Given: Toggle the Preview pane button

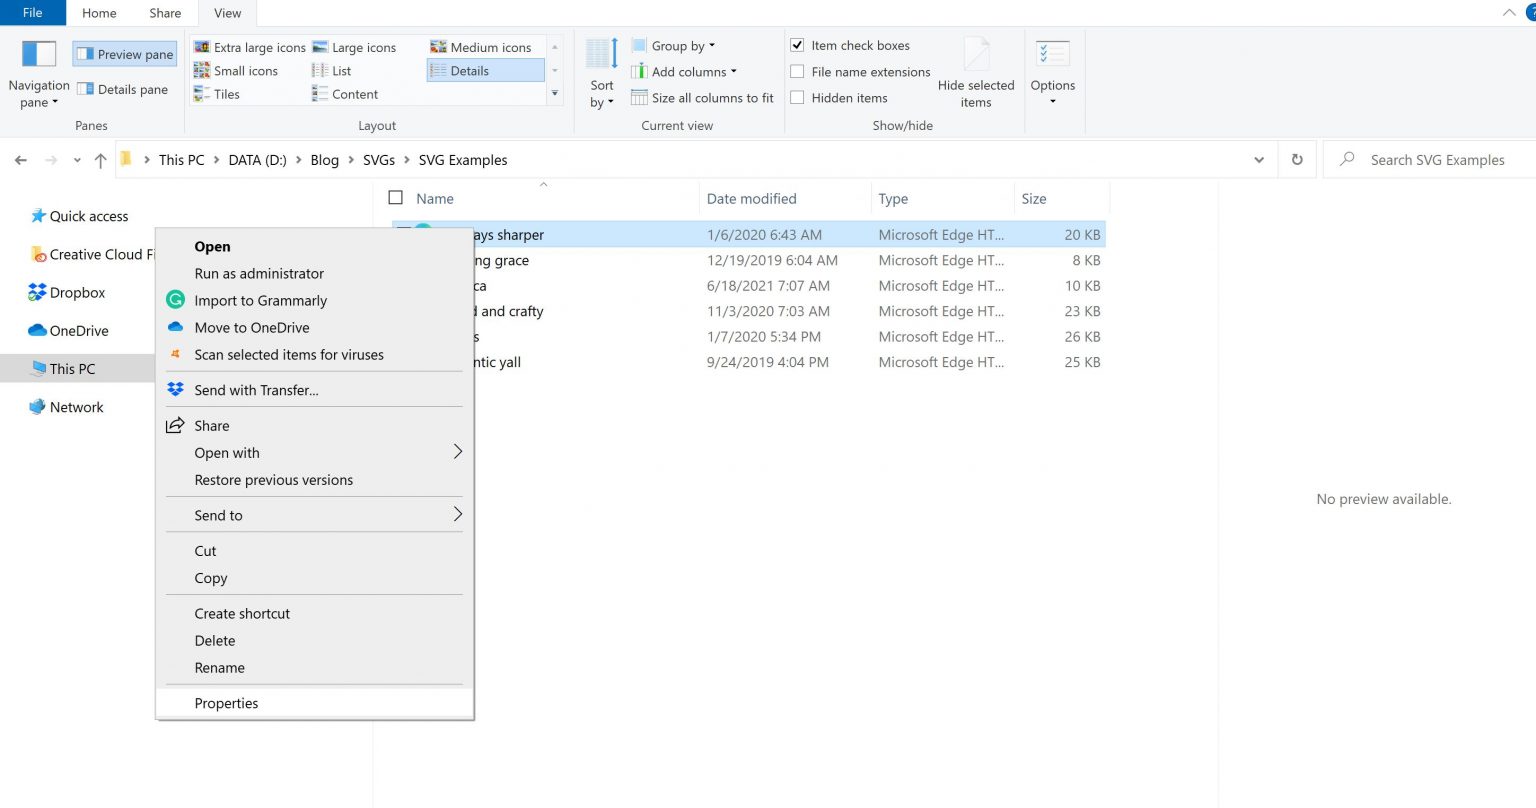Looking at the screenshot, I should (125, 54).
